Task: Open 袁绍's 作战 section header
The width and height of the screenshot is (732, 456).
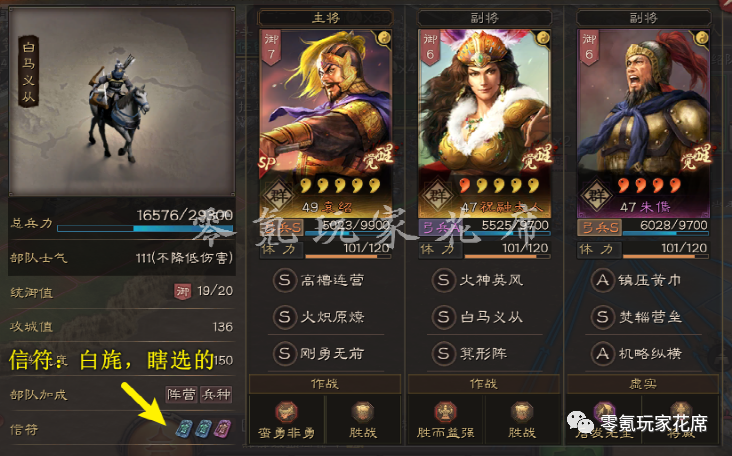Action: (325, 384)
